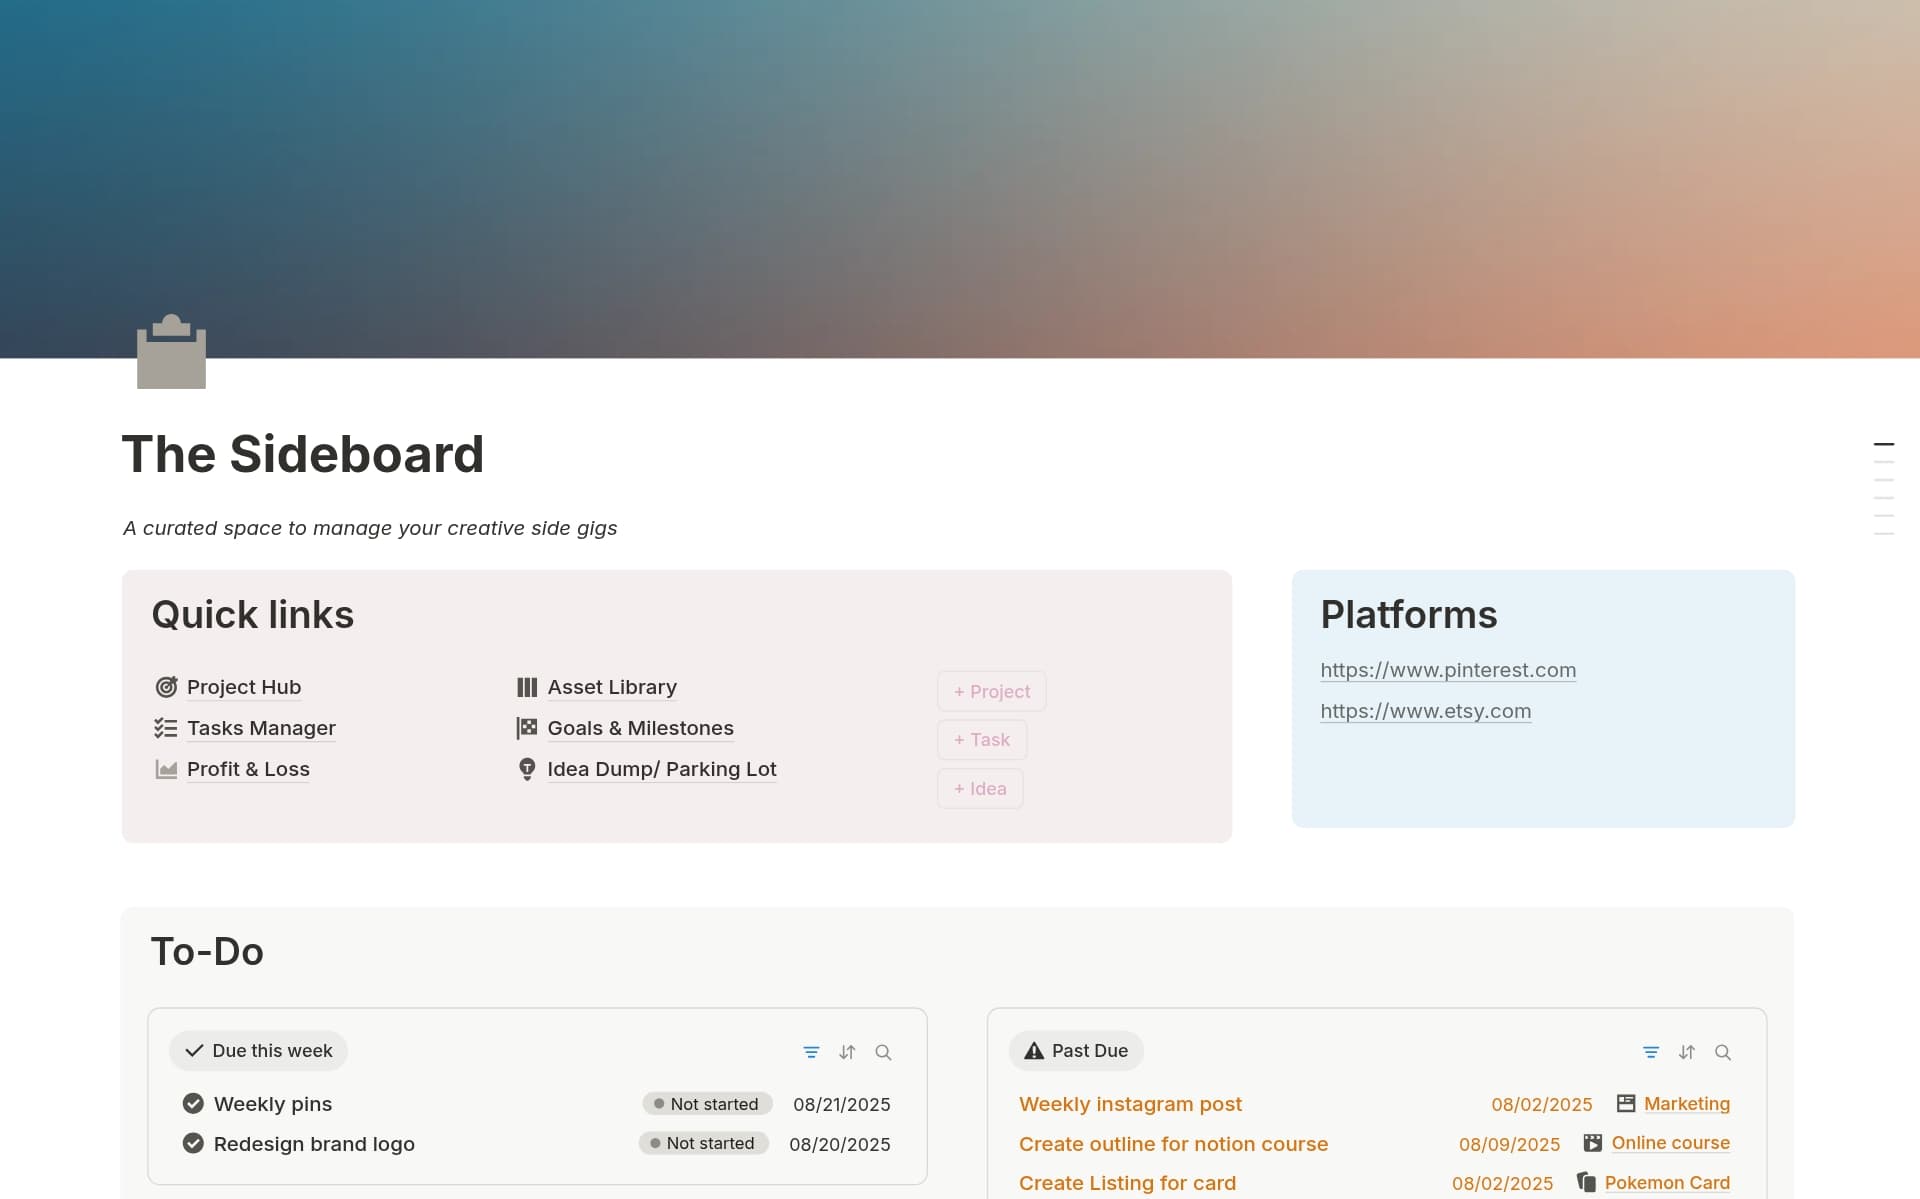Click the Profit & Loss chart icon
Image resolution: width=1920 pixels, height=1199 pixels.
166,769
